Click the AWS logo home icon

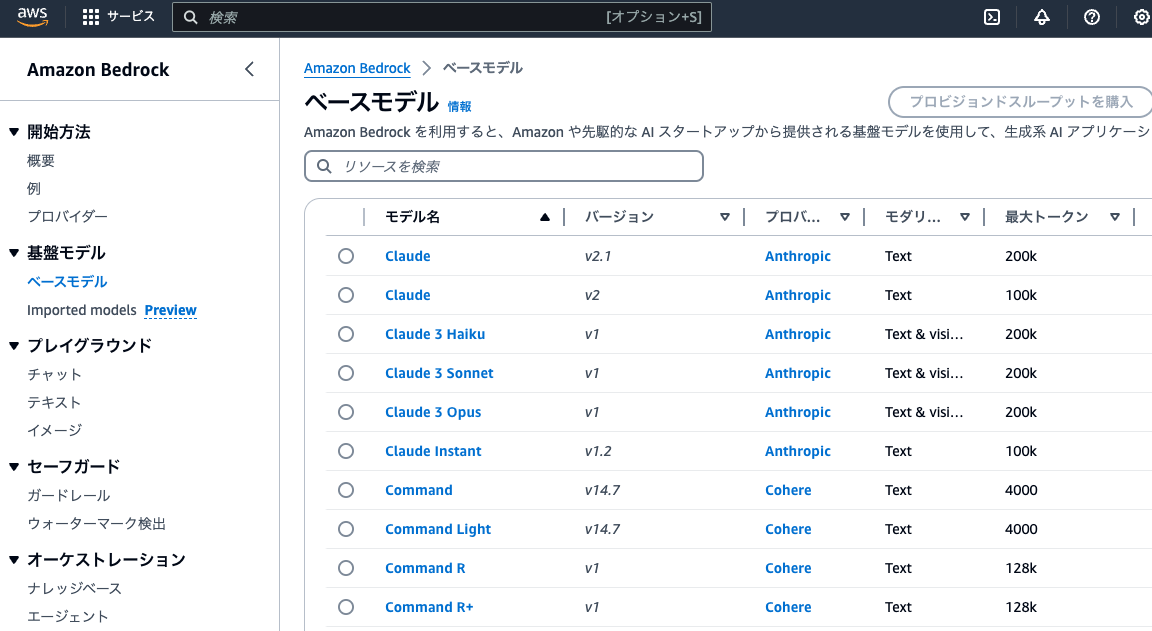[x=33, y=16]
